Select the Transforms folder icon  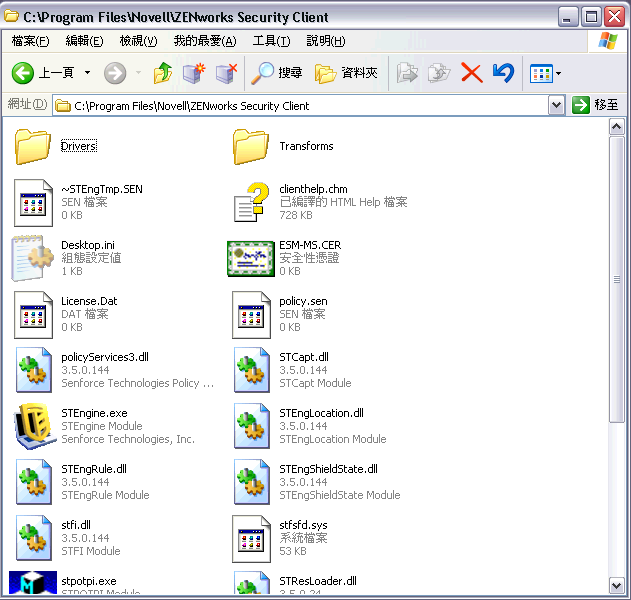[x=251, y=146]
